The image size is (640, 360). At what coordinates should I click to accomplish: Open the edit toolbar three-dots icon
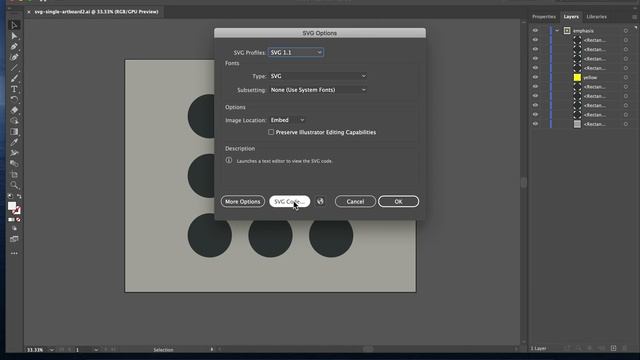[x=14, y=253]
